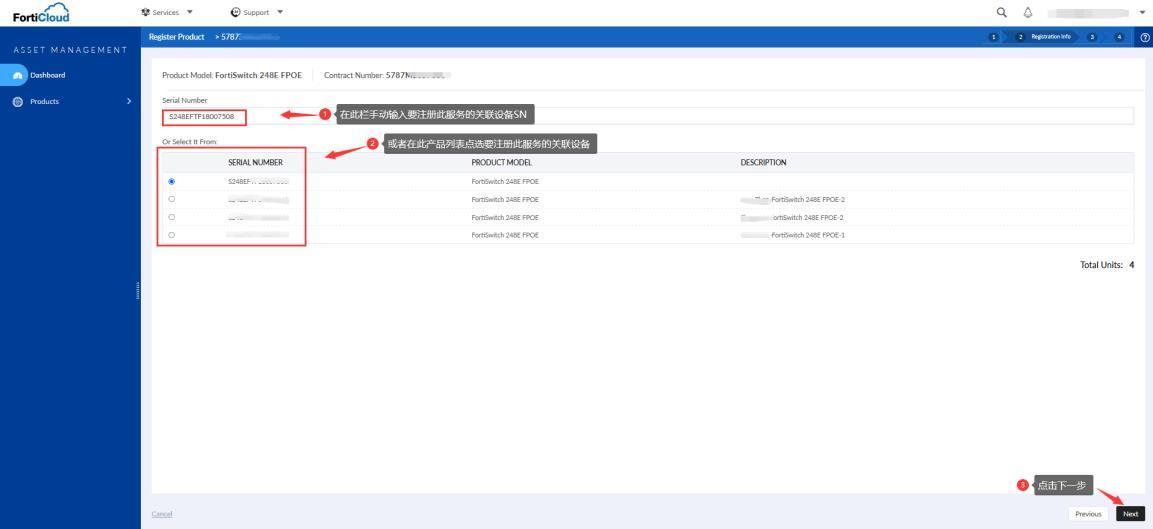The height and width of the screenshot is (529, 1153).
Task: Click the Next button
Action: 1130,514
